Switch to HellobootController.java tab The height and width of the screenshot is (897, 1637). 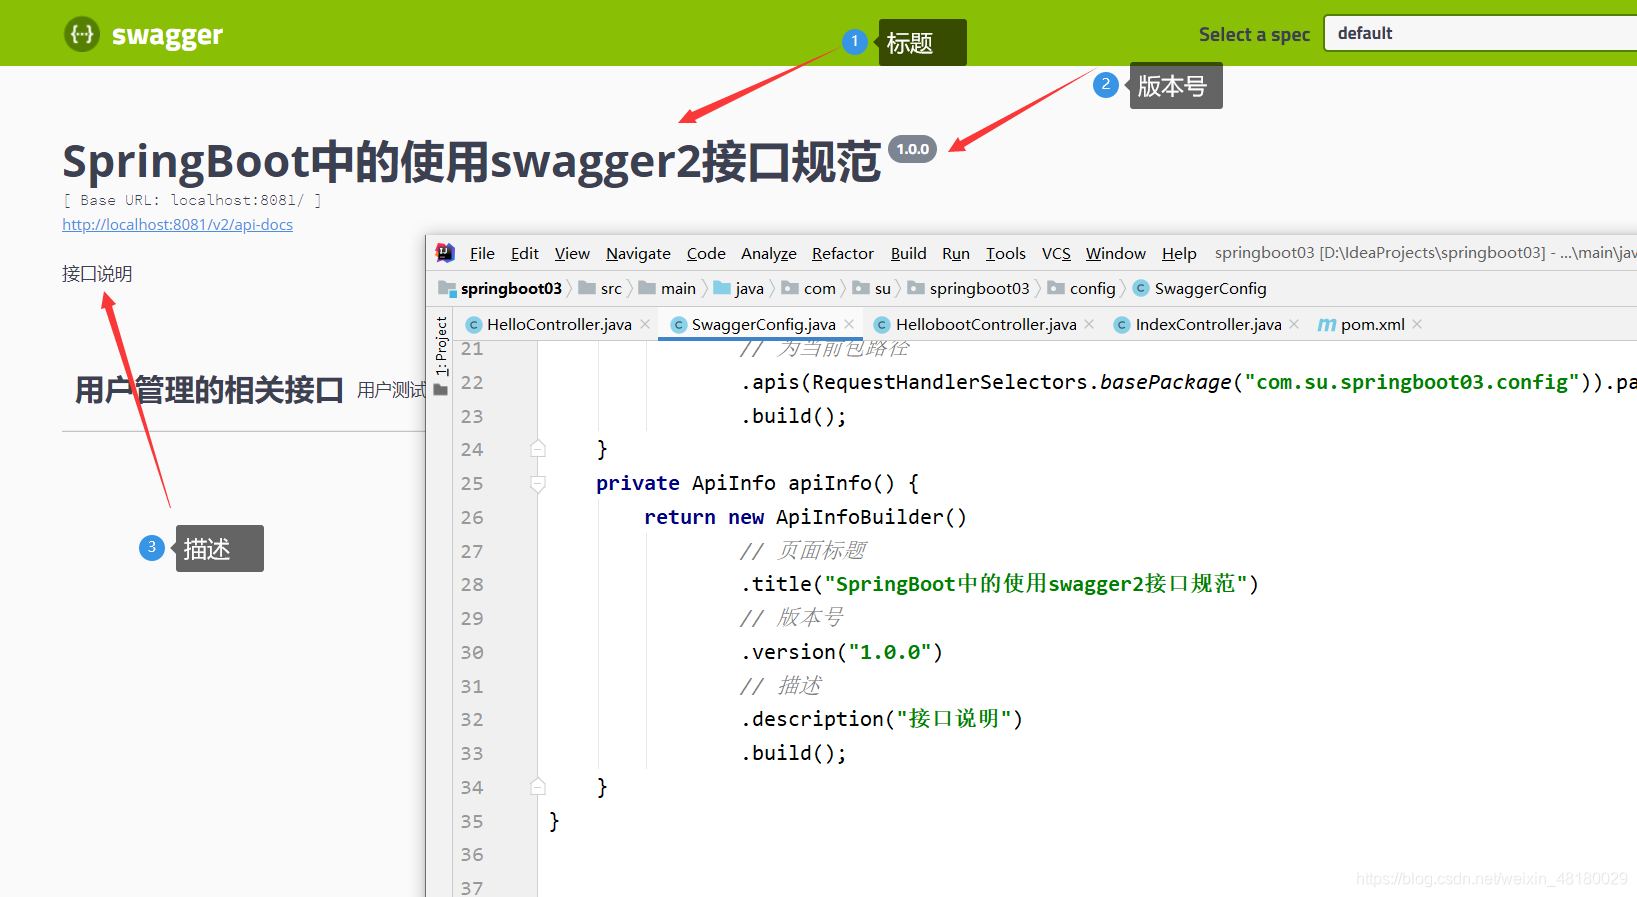tap(985, 324)
